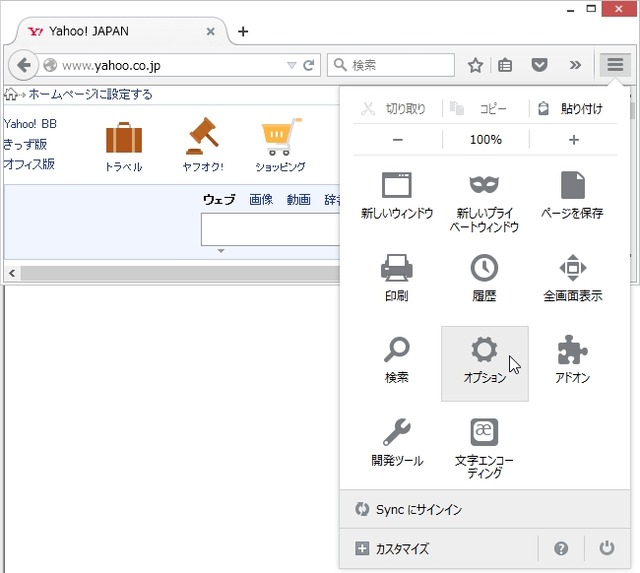Expand dropdown arrow below Yahoo search box
The width and height of the screenshot is (640, 573).
tap(221, 251)
